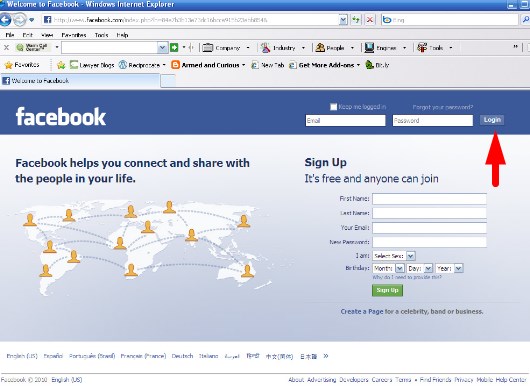Viewport: 530px width, 389px height.
Task: Open the birthday Day dropdown
Action: tap(419, 268)
